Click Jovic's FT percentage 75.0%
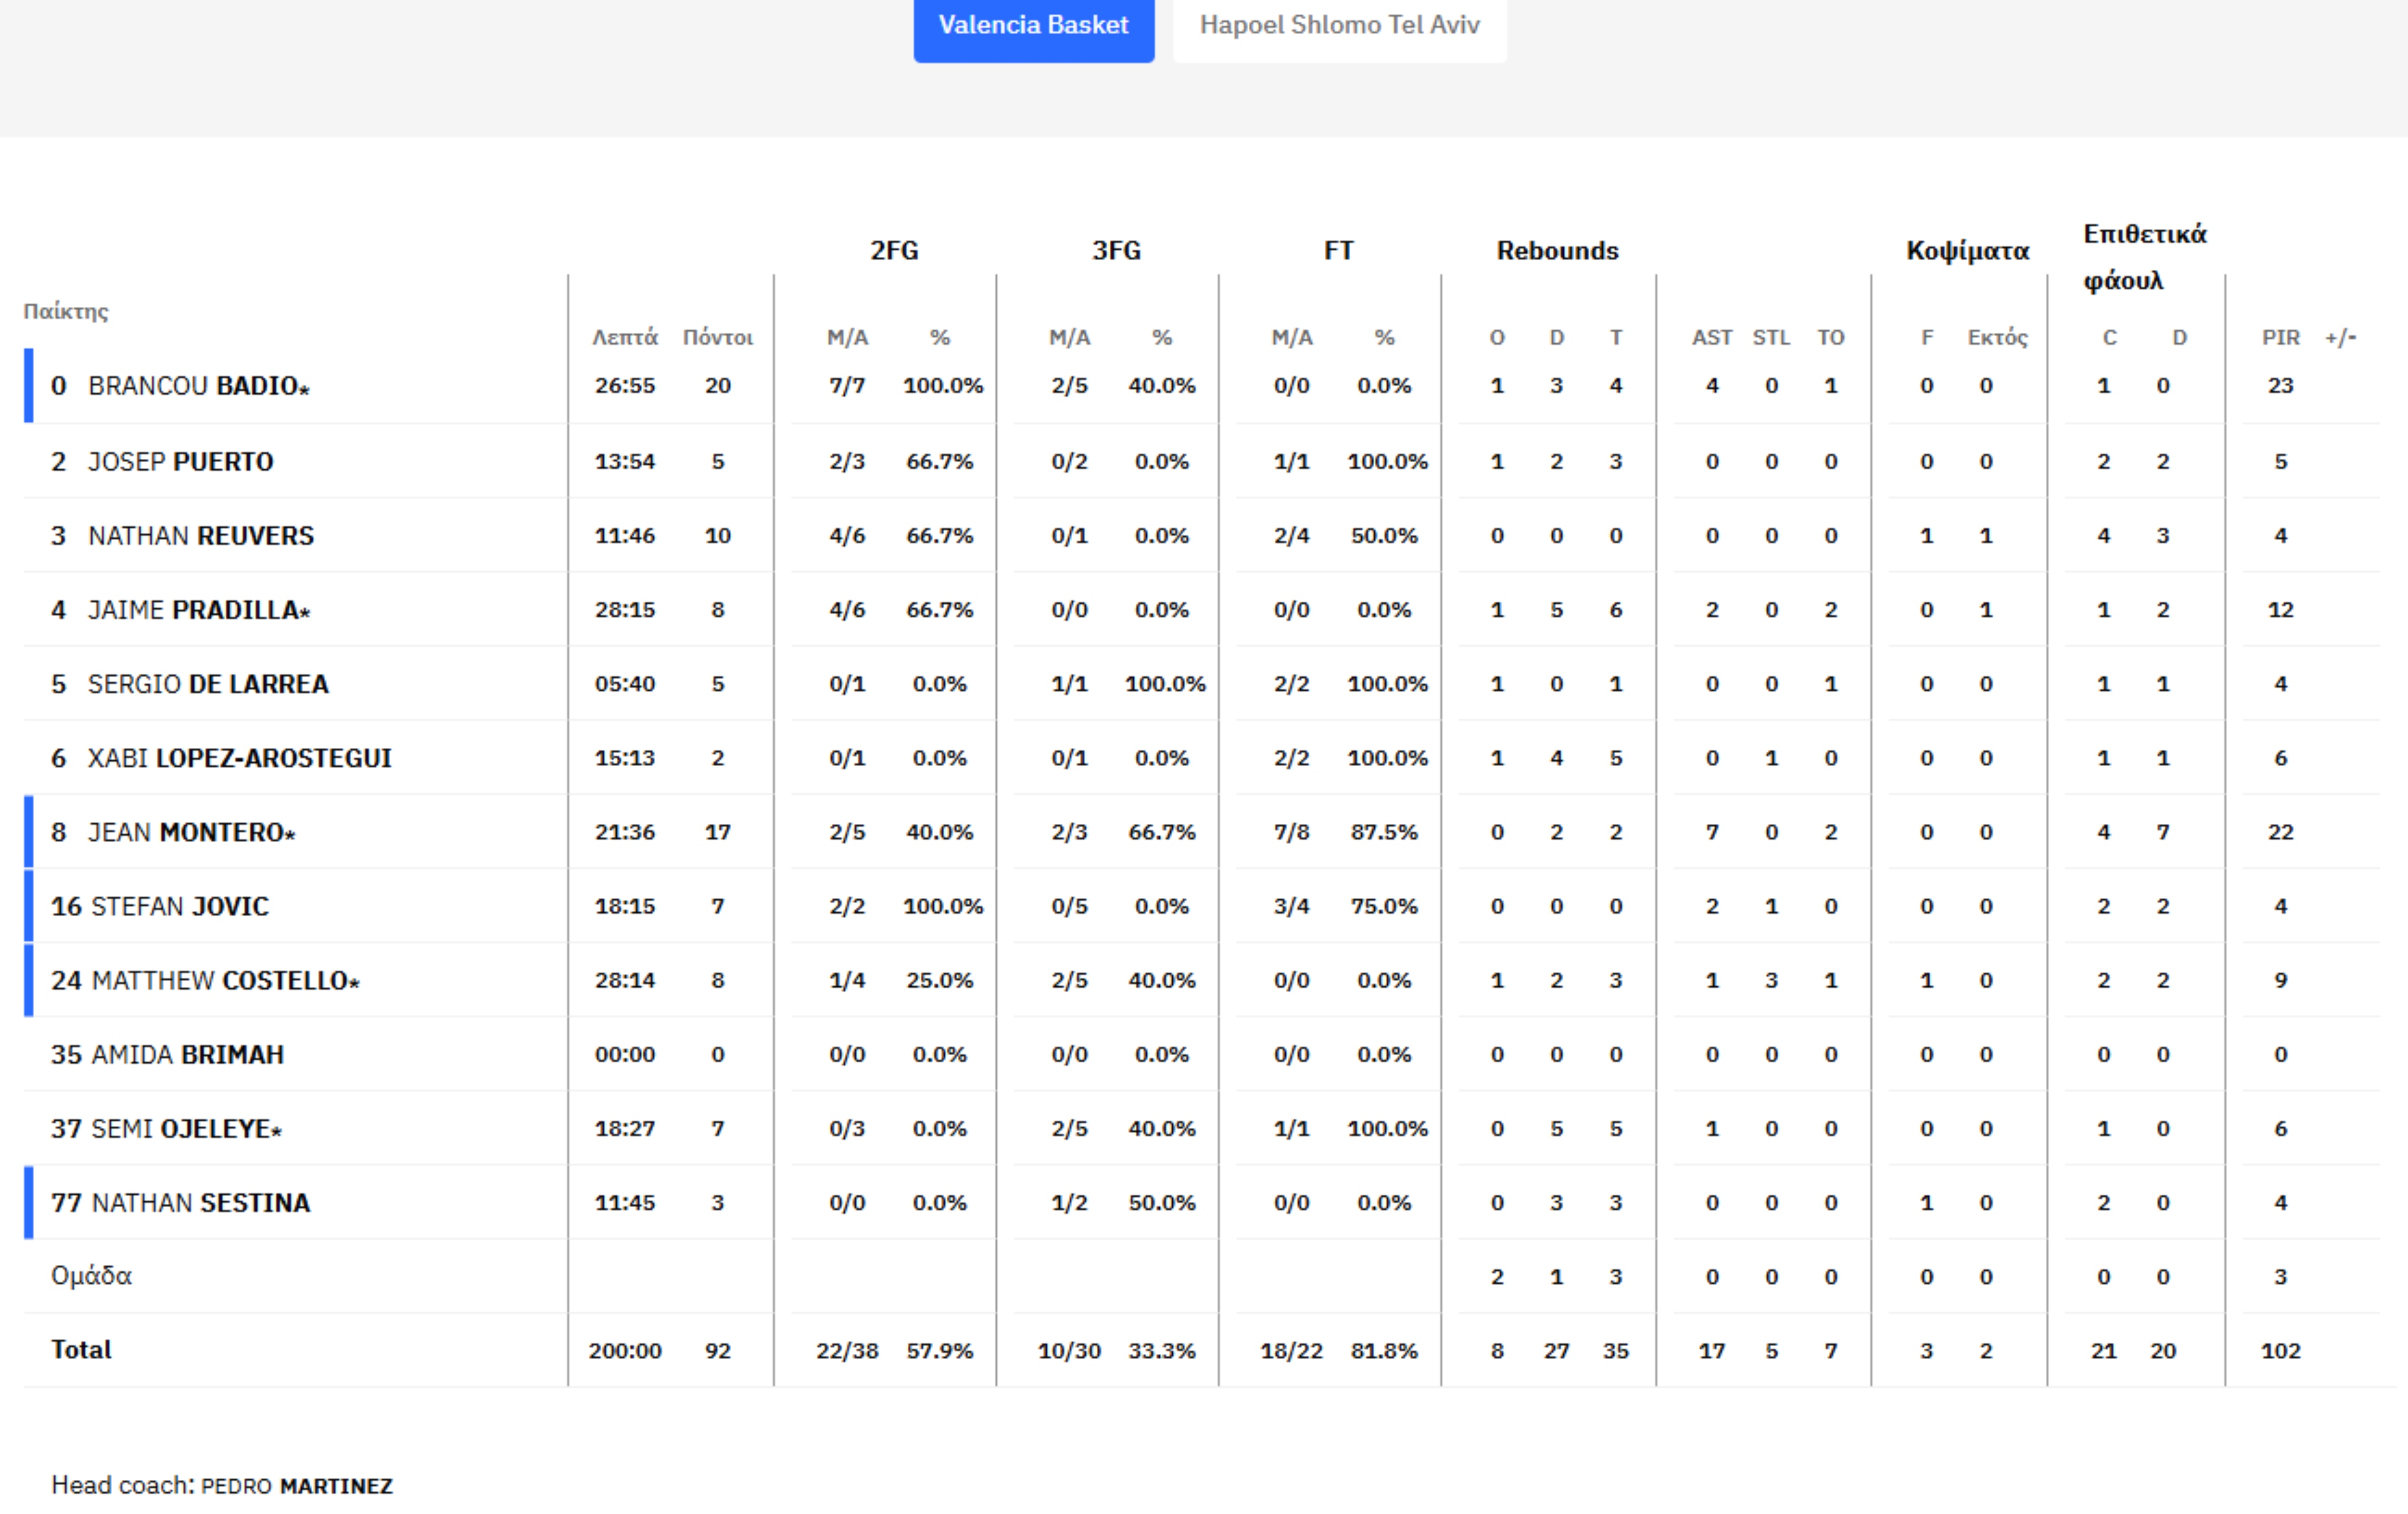Viewport: 2408px width, 1514px height. click(x=1384, y=906)
